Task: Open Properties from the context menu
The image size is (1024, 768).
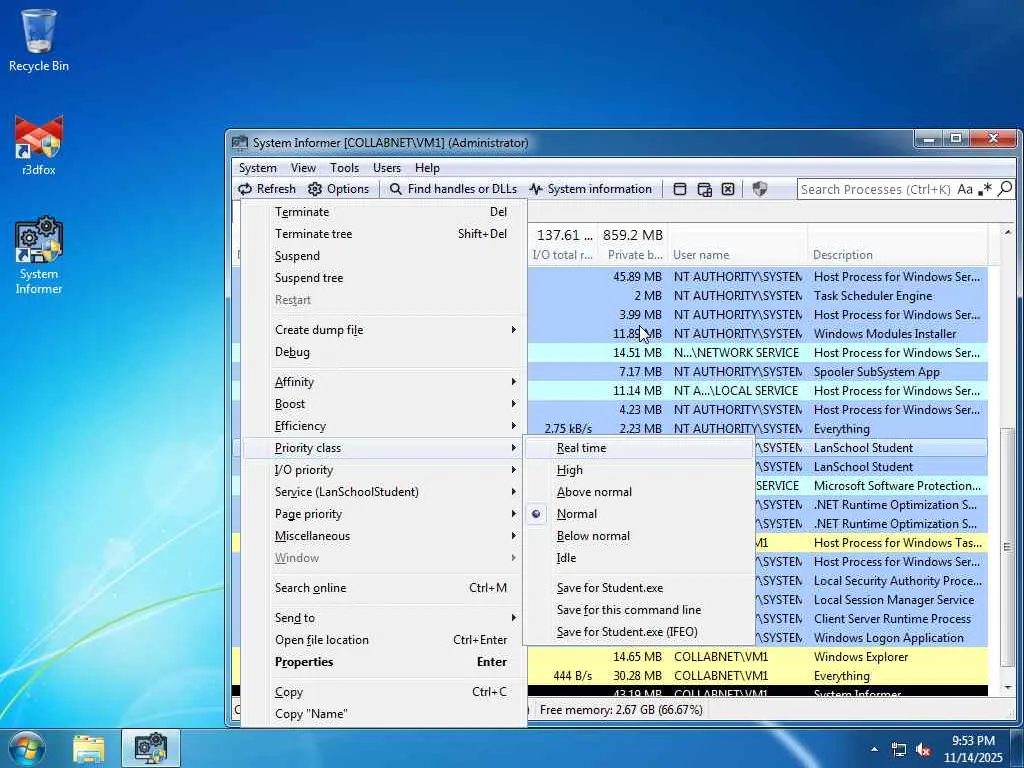Action: [384, 662]
